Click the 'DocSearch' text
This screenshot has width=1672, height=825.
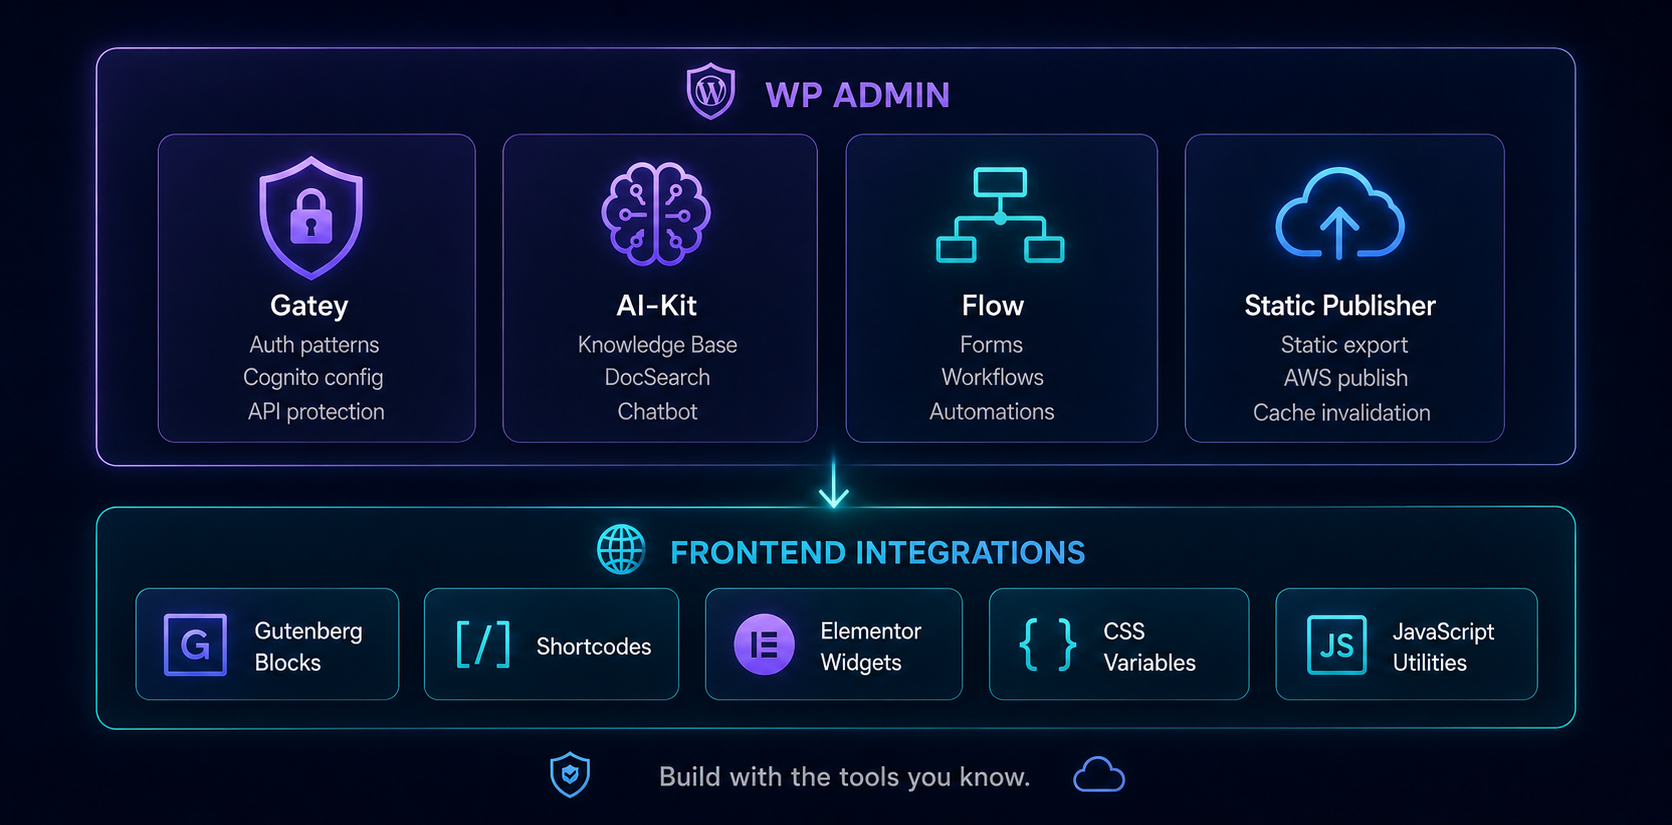[x=657, y=378]
